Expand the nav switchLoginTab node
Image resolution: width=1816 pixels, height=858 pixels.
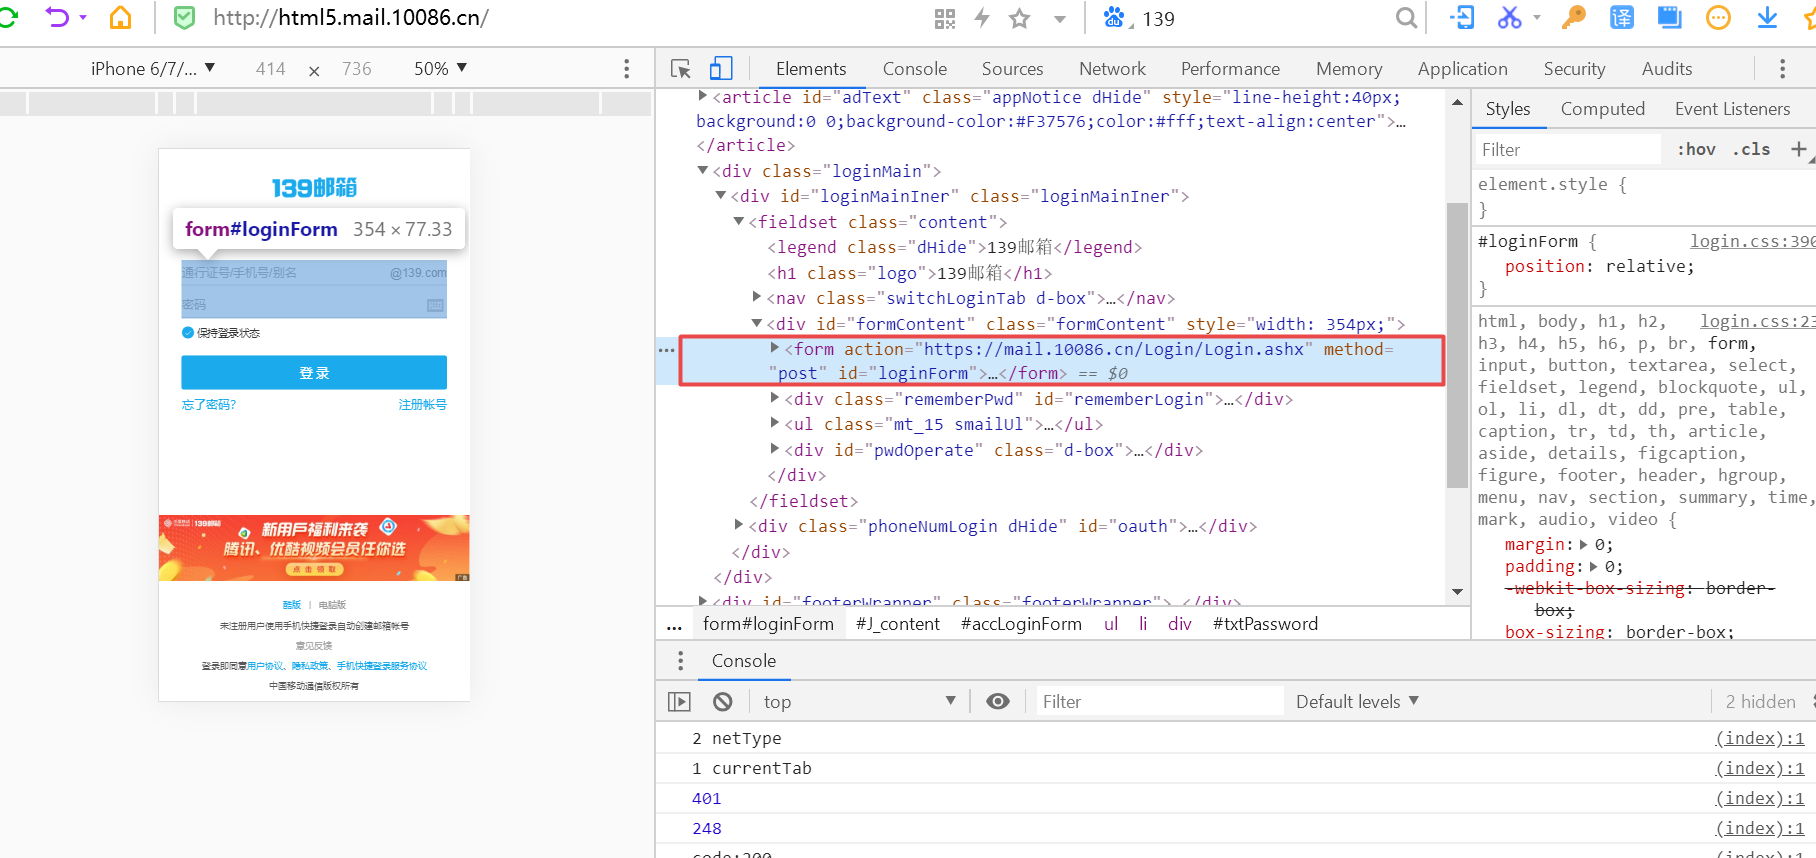[x=757, y=297]
